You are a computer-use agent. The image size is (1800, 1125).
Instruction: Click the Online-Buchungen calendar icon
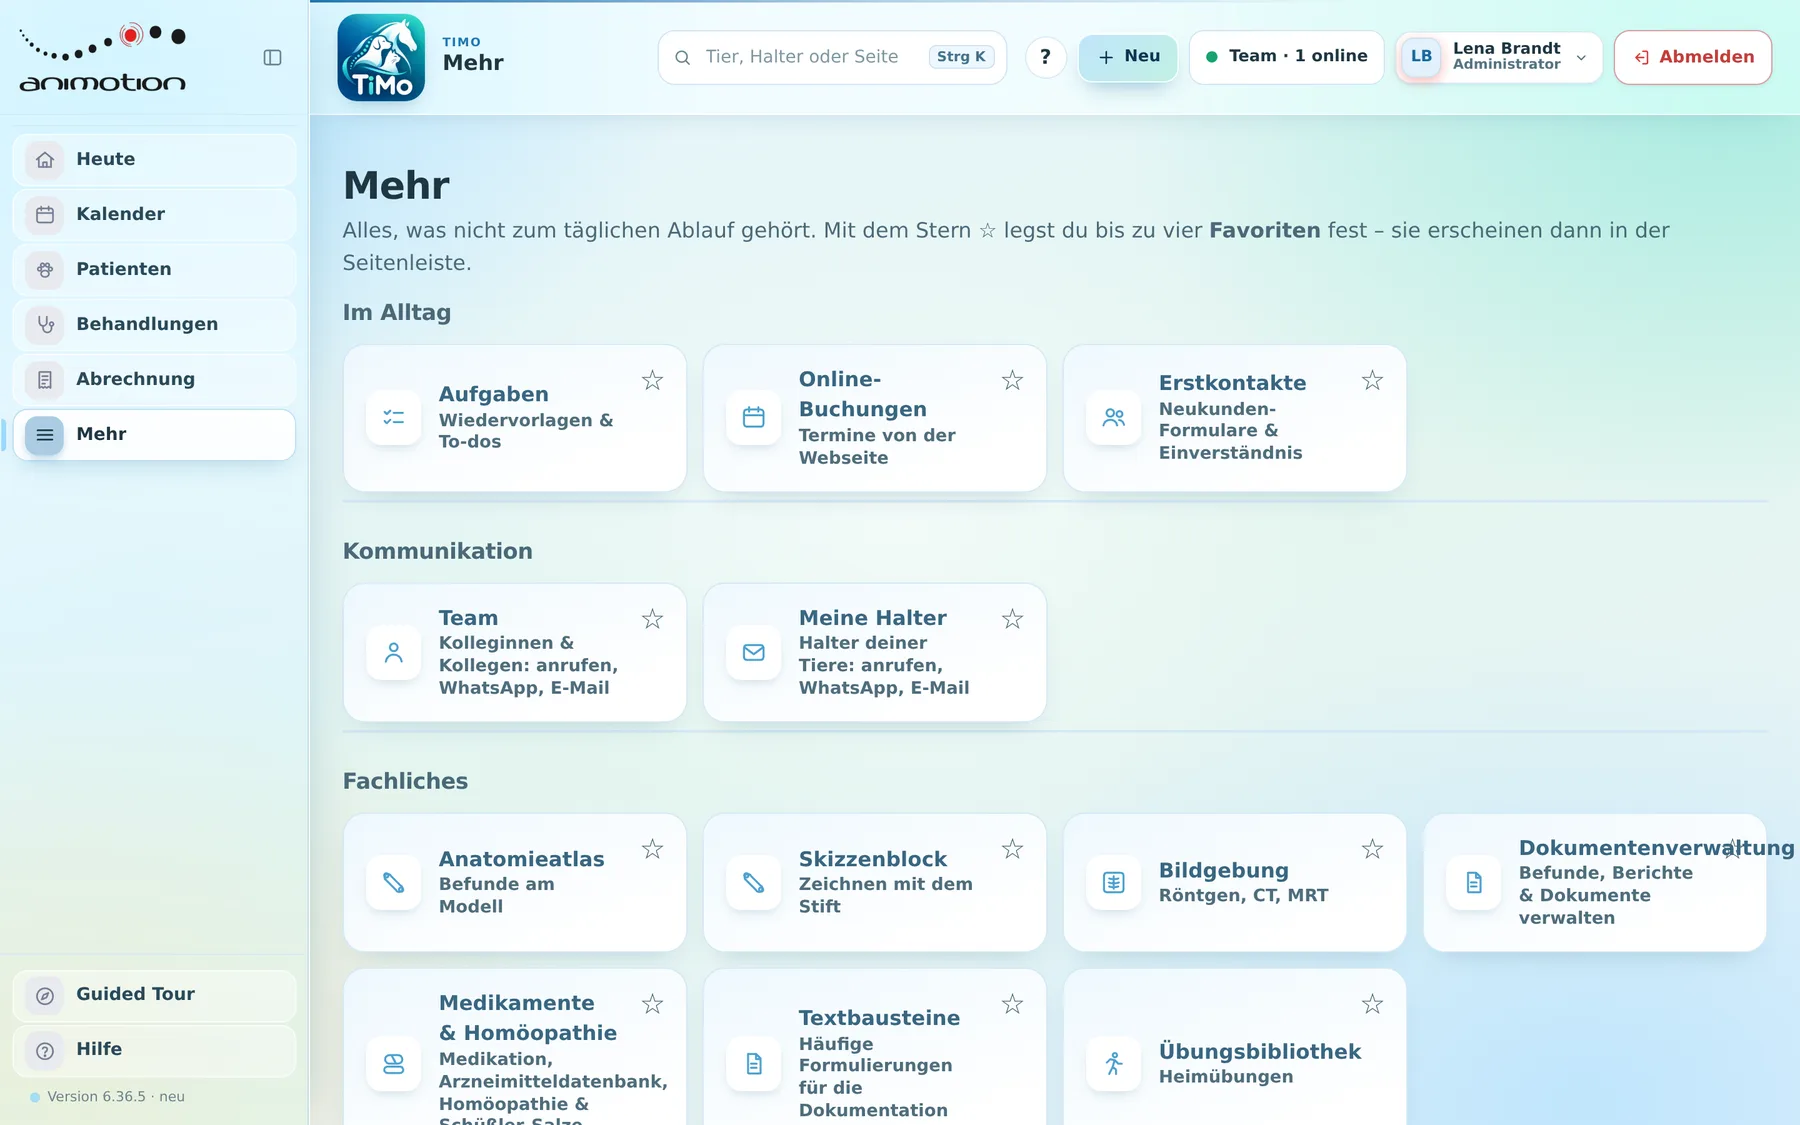(754, 418)
